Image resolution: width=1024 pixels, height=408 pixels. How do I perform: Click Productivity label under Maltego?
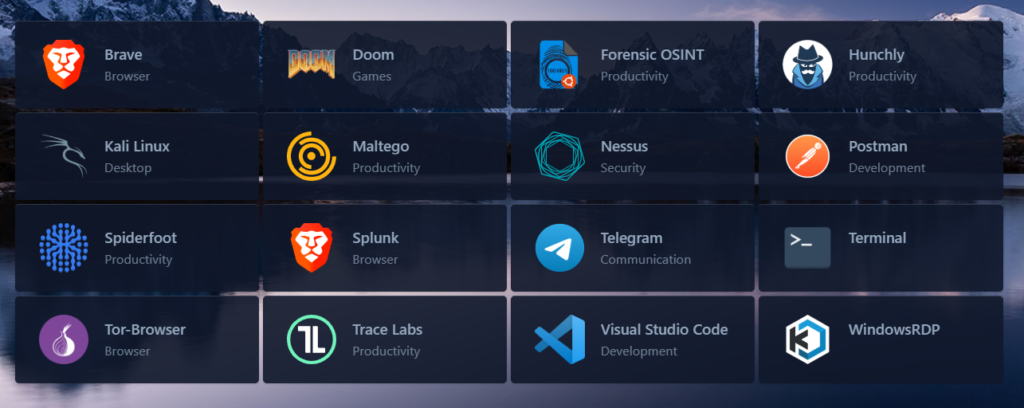pos(386,168)
